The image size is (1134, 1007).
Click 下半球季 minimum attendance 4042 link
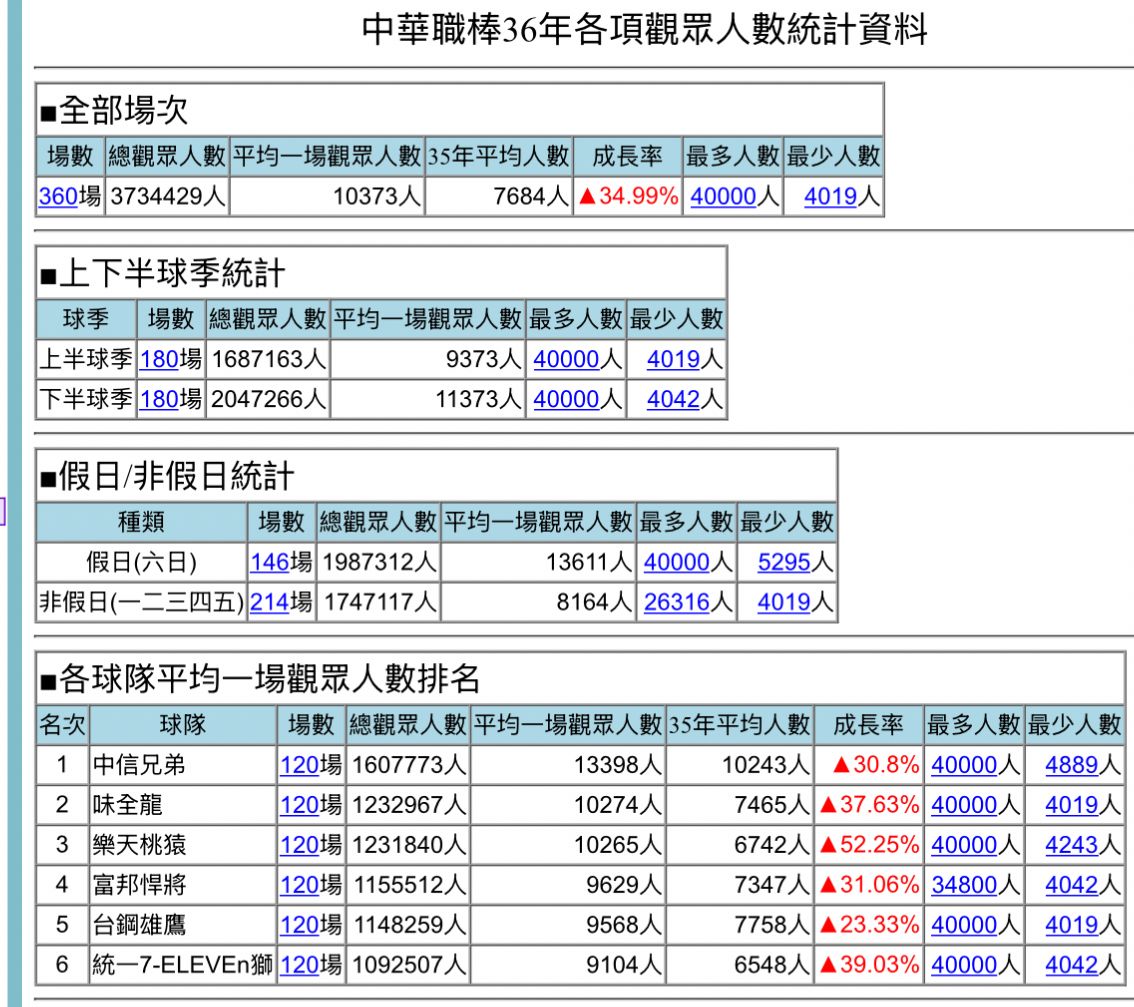(x=673, y=400)
